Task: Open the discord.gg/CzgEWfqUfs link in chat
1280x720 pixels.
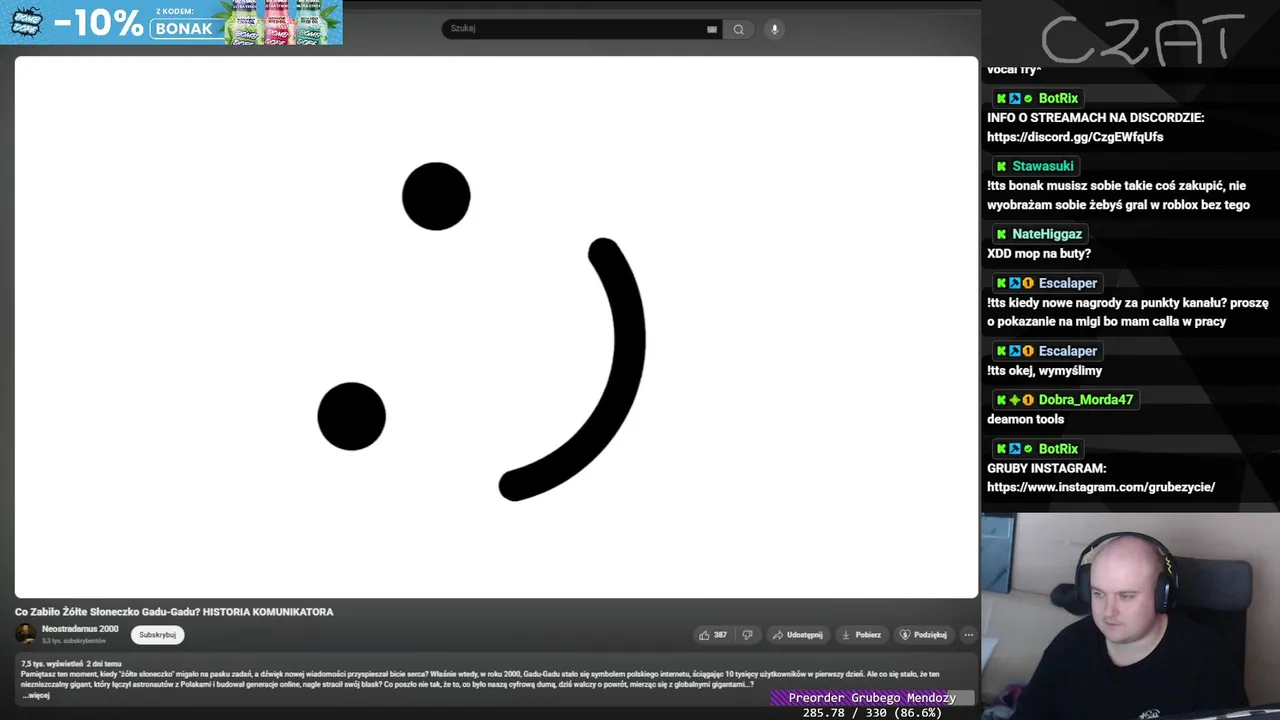Action: 1075,137
